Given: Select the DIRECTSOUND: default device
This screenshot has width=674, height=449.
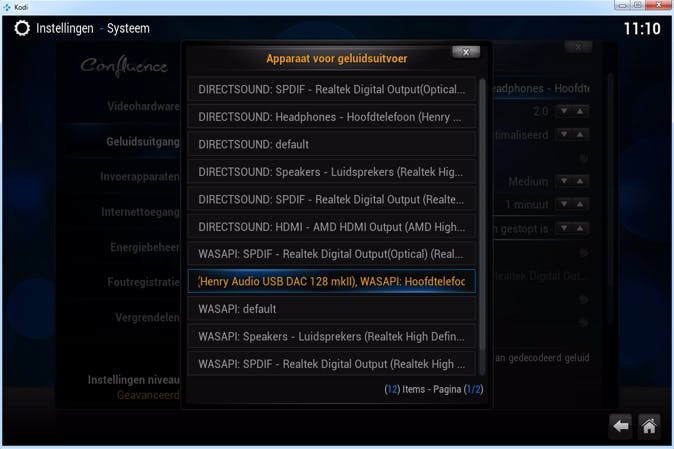Looking at the screenshot, I should [x=332, y=144].
